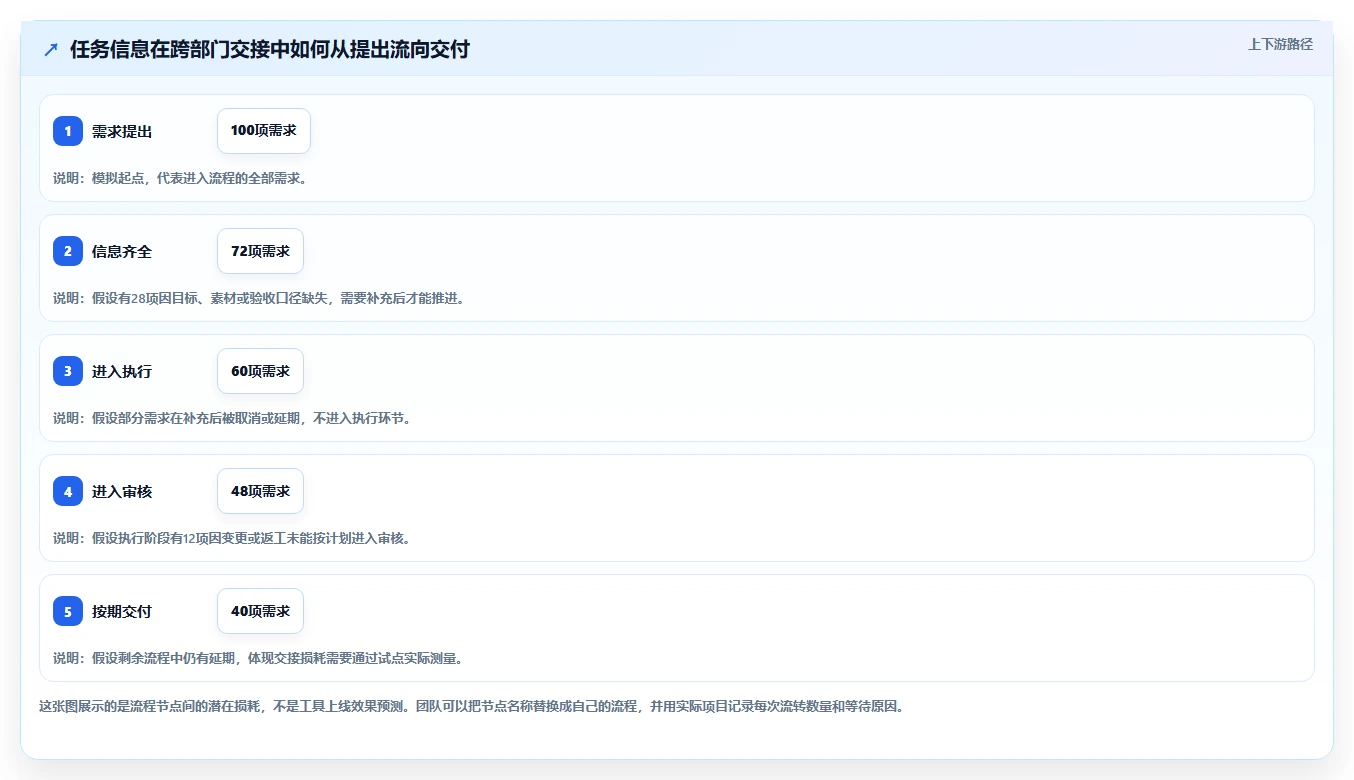Click the arrow icon beside the title

pyautogui.click(x=51, y=49)
